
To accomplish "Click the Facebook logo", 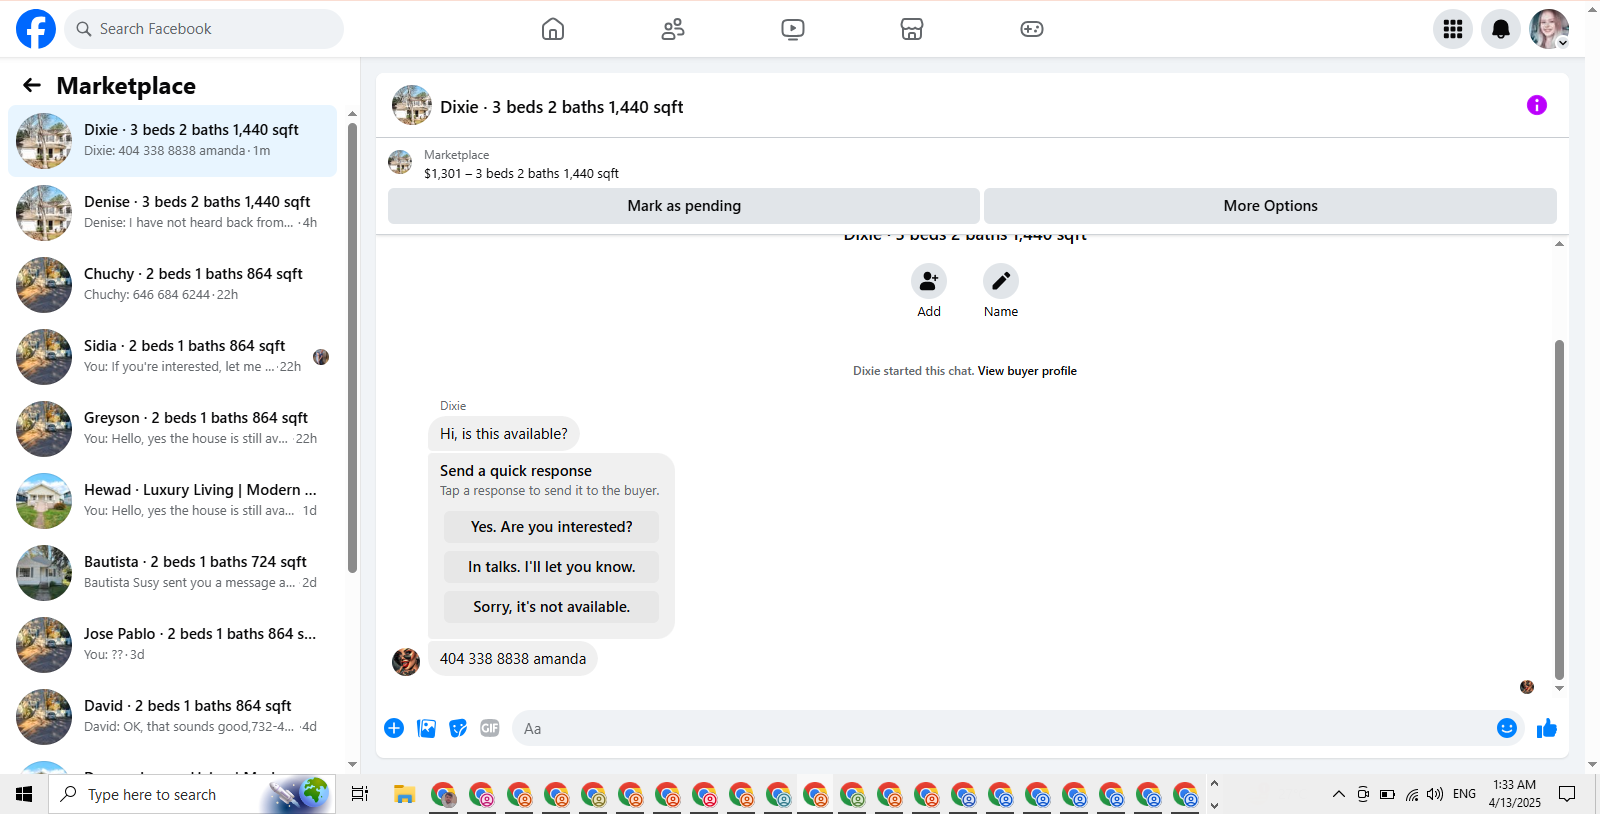I will pos(36,29).
